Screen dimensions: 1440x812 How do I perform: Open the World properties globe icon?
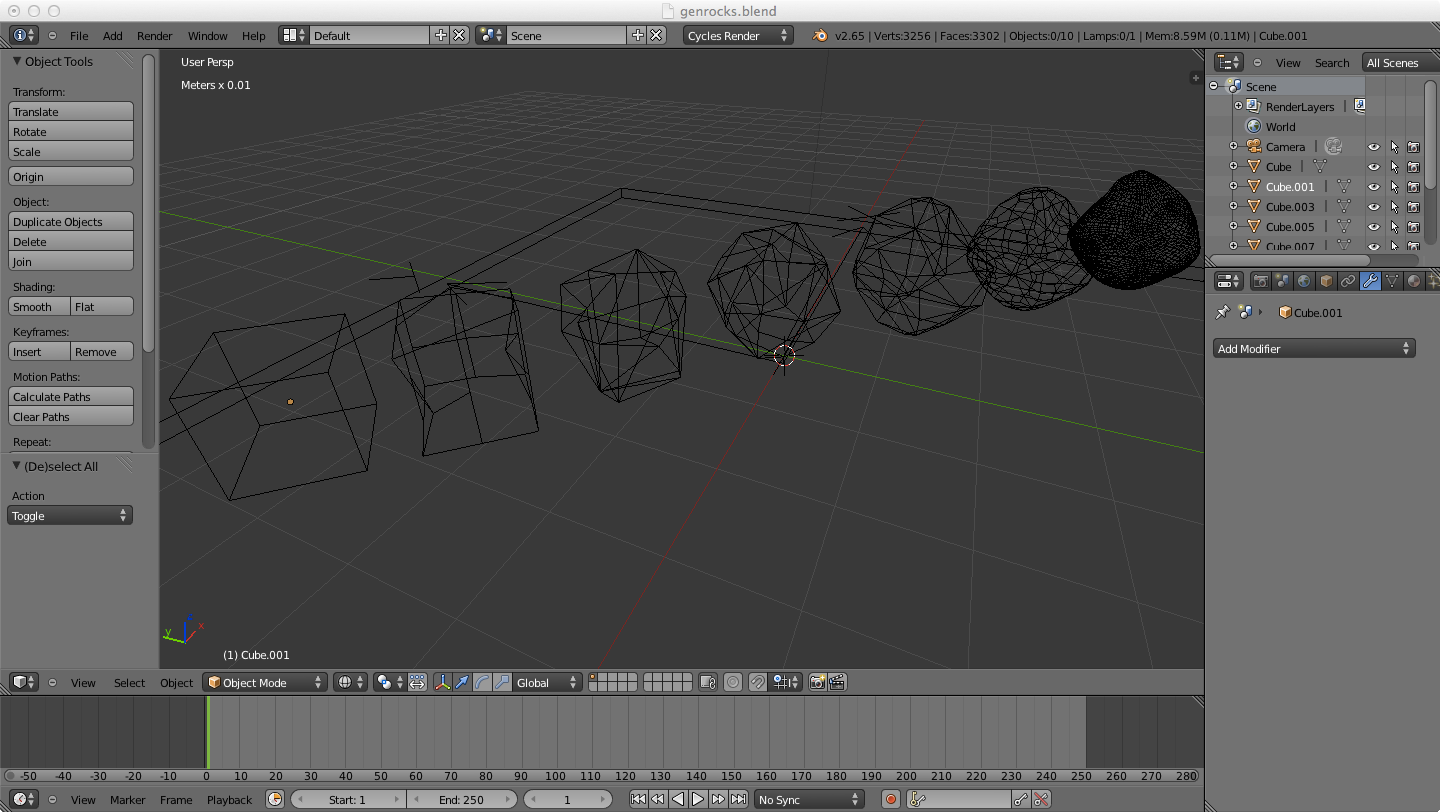point(1304,282)
